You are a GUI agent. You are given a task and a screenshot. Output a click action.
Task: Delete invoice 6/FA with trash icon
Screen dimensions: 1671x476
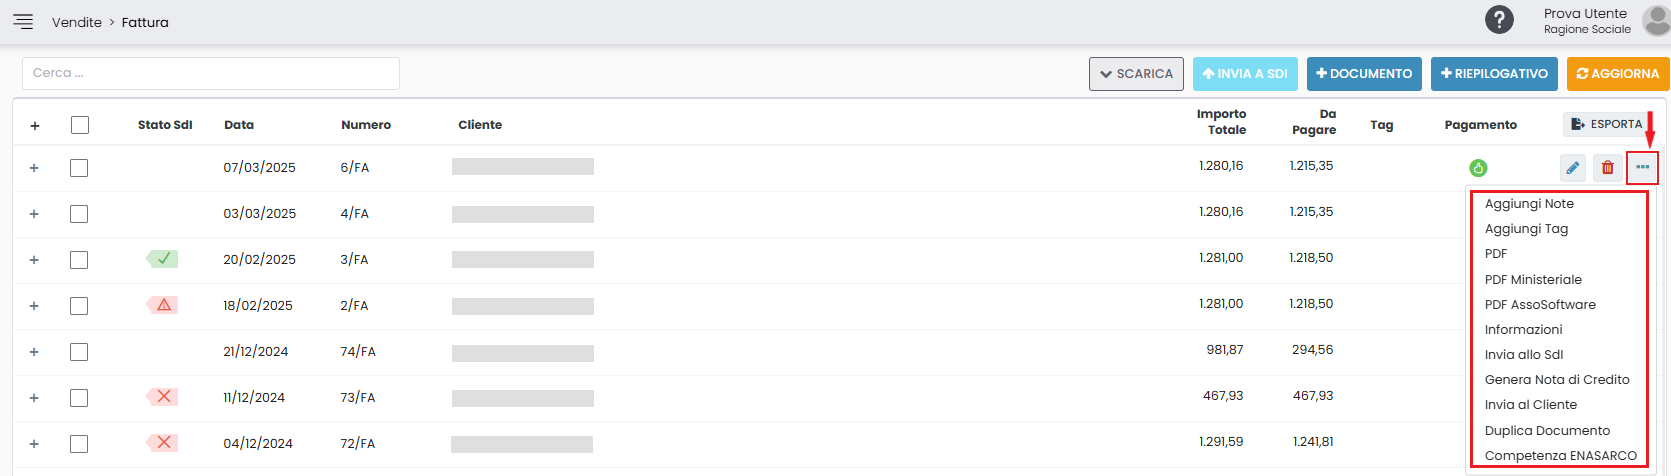1608,167
